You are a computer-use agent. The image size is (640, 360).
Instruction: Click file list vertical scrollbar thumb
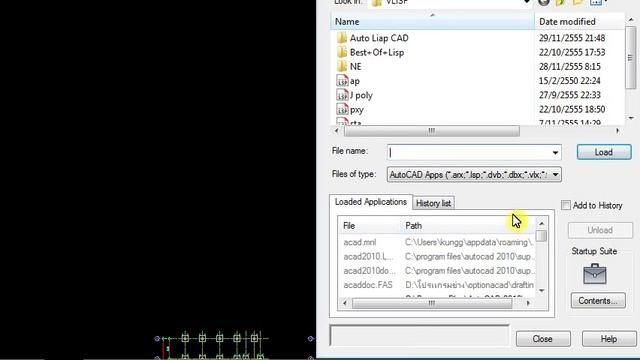tap(631, 57)
